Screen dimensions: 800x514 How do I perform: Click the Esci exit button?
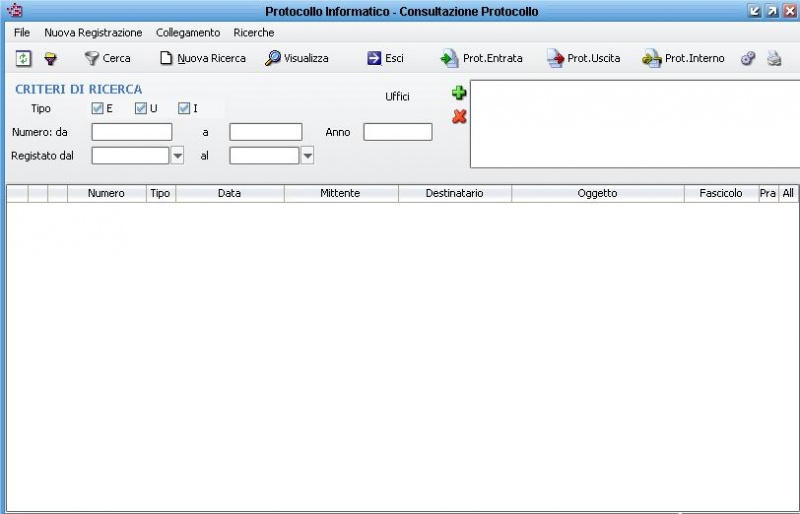(x=385, y=58)
